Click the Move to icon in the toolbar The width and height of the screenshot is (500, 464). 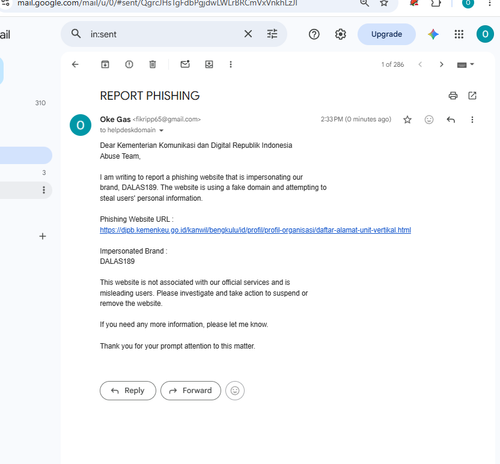point(209,64)
